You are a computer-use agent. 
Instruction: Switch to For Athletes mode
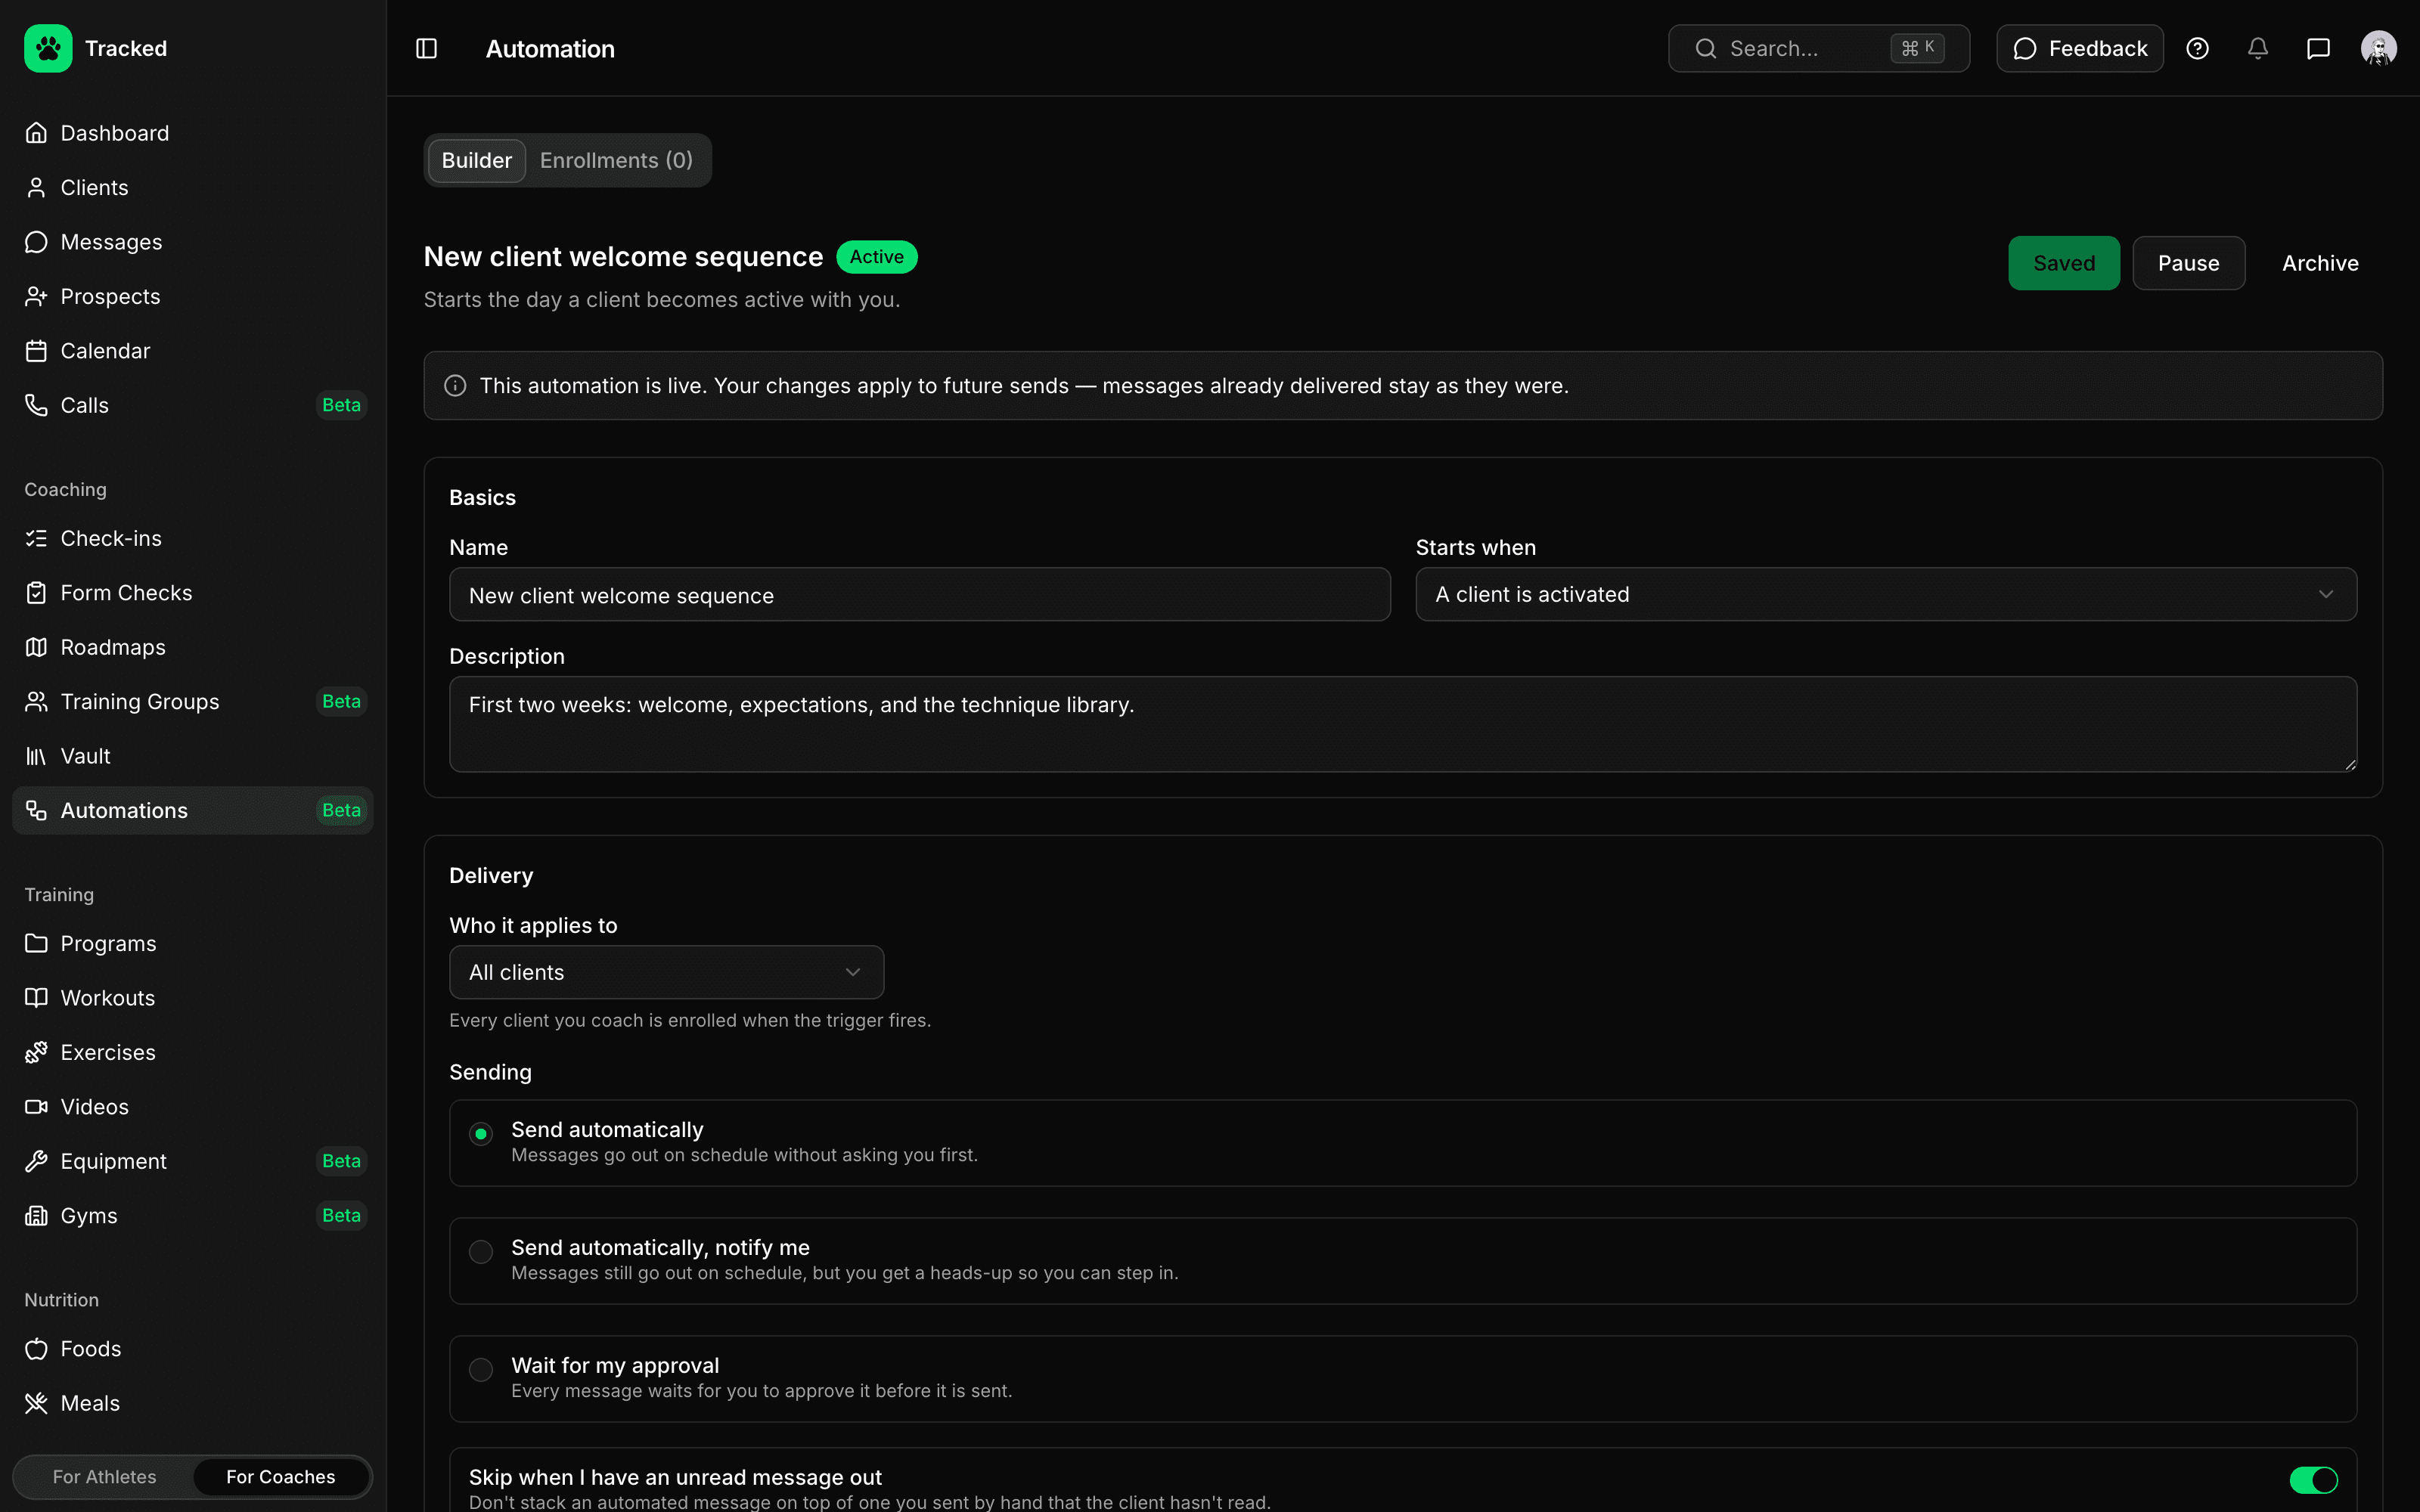pos(104,1477)
